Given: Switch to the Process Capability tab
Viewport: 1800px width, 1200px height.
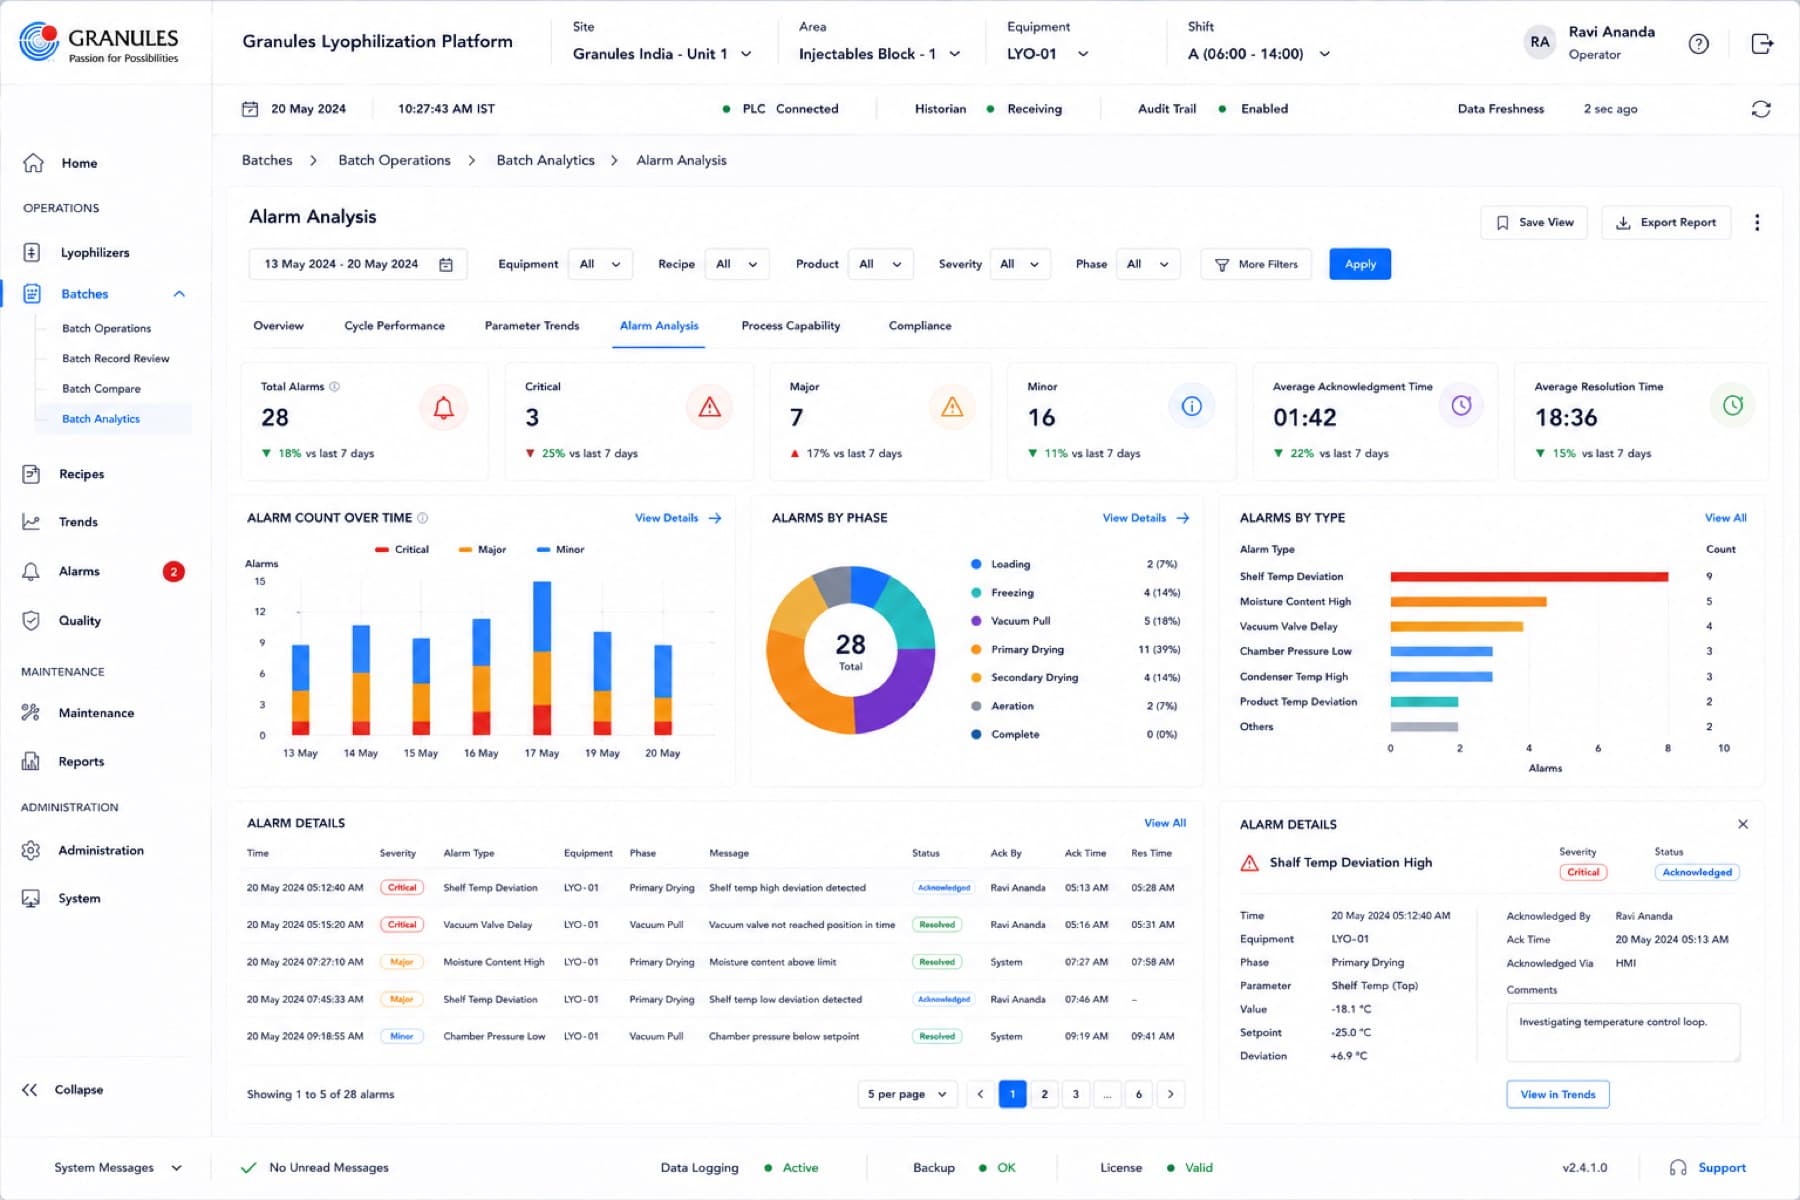Looking at the screenshot, I should pyautogui.click(x=790, y=326).
